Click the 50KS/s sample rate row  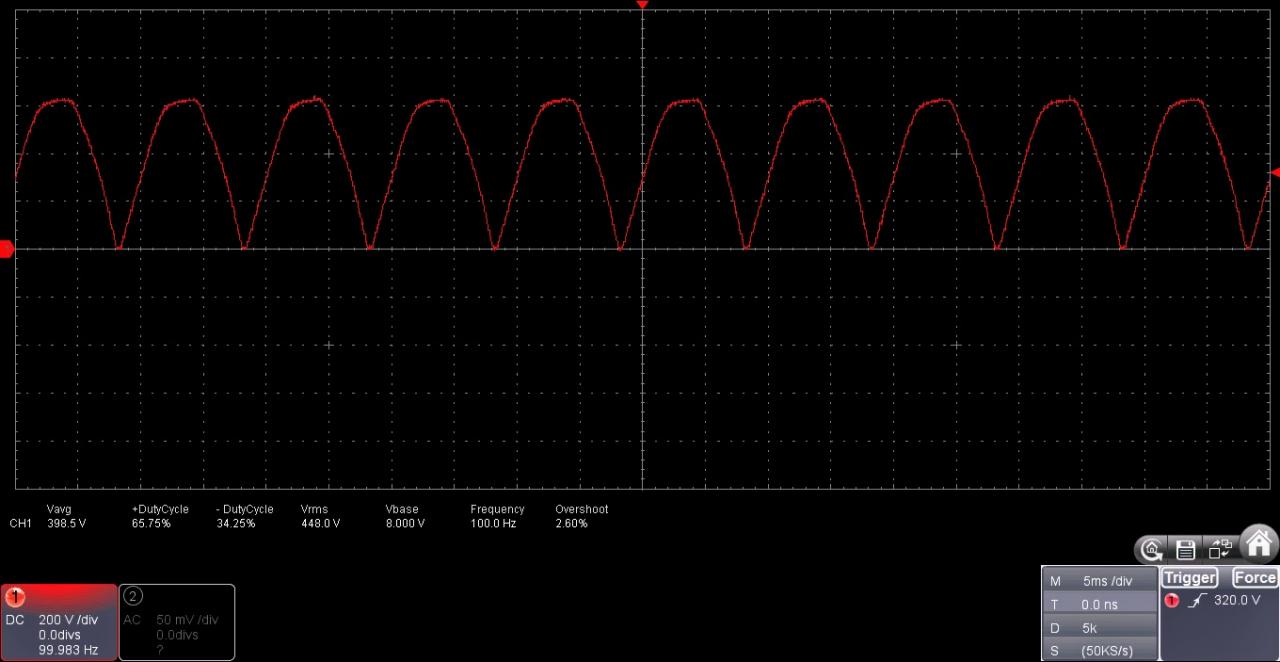[1099, 651]
